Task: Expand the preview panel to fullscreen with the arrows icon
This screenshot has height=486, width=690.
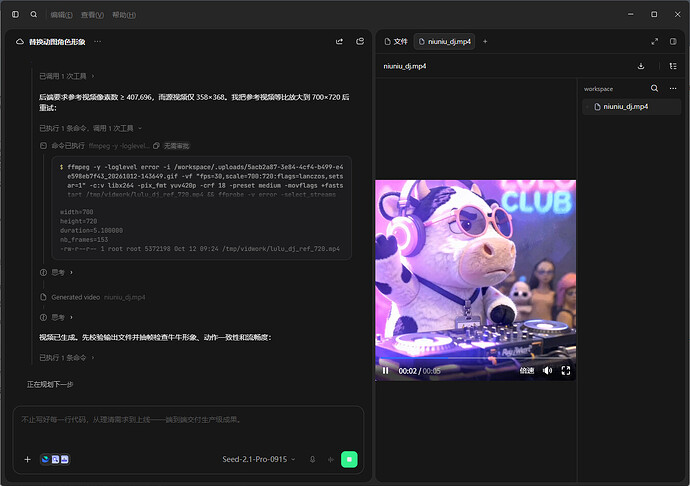Action: 654,41
